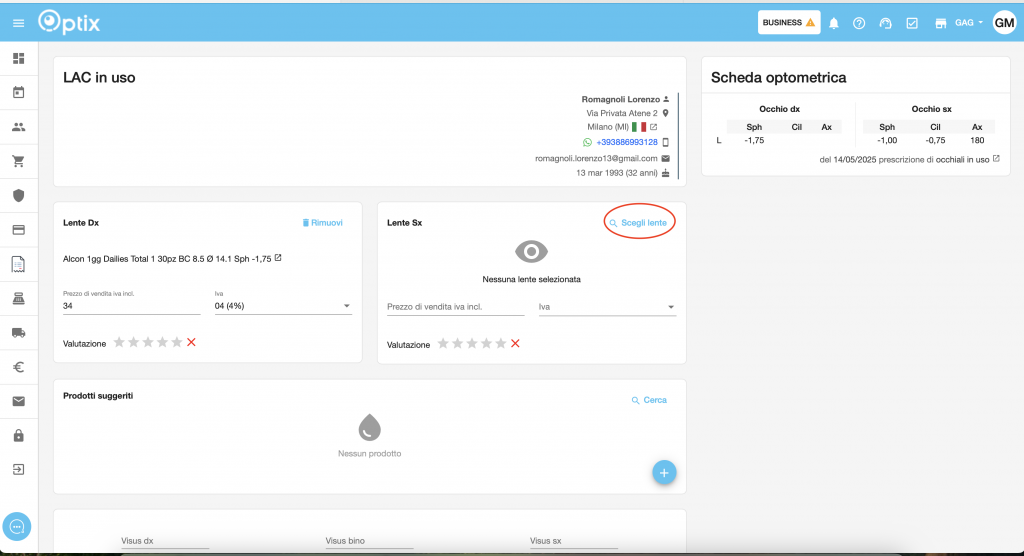Click the Lente Dx sale price field

coord(131,306)
